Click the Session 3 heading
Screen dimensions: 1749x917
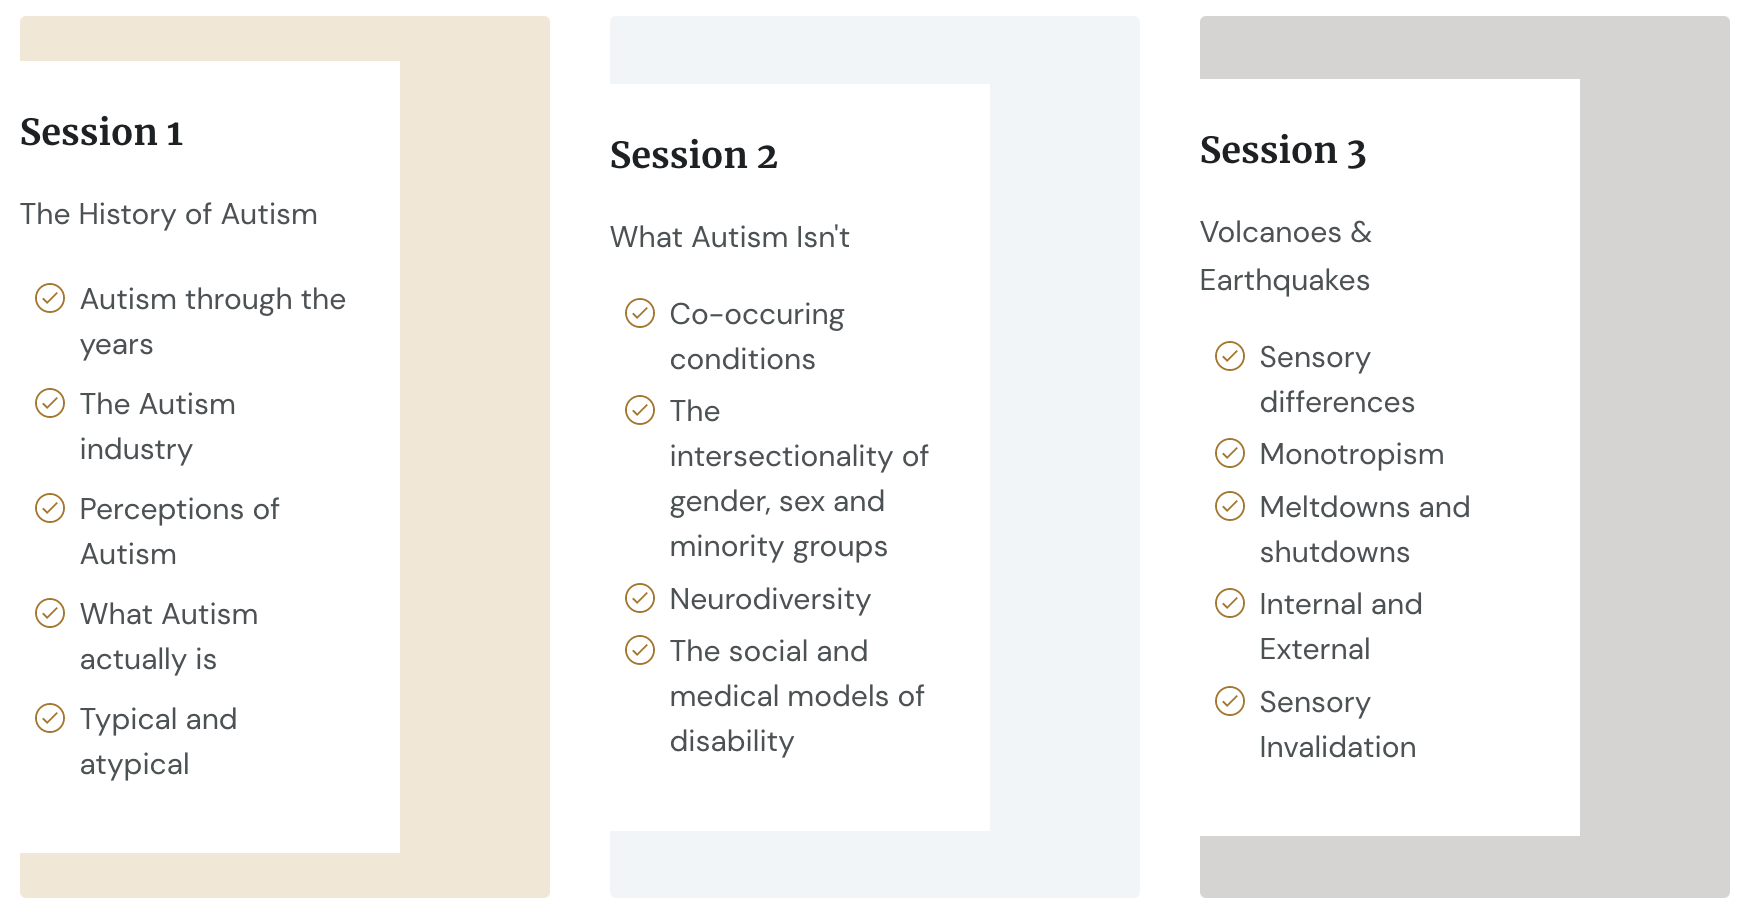click(1283, 150)
